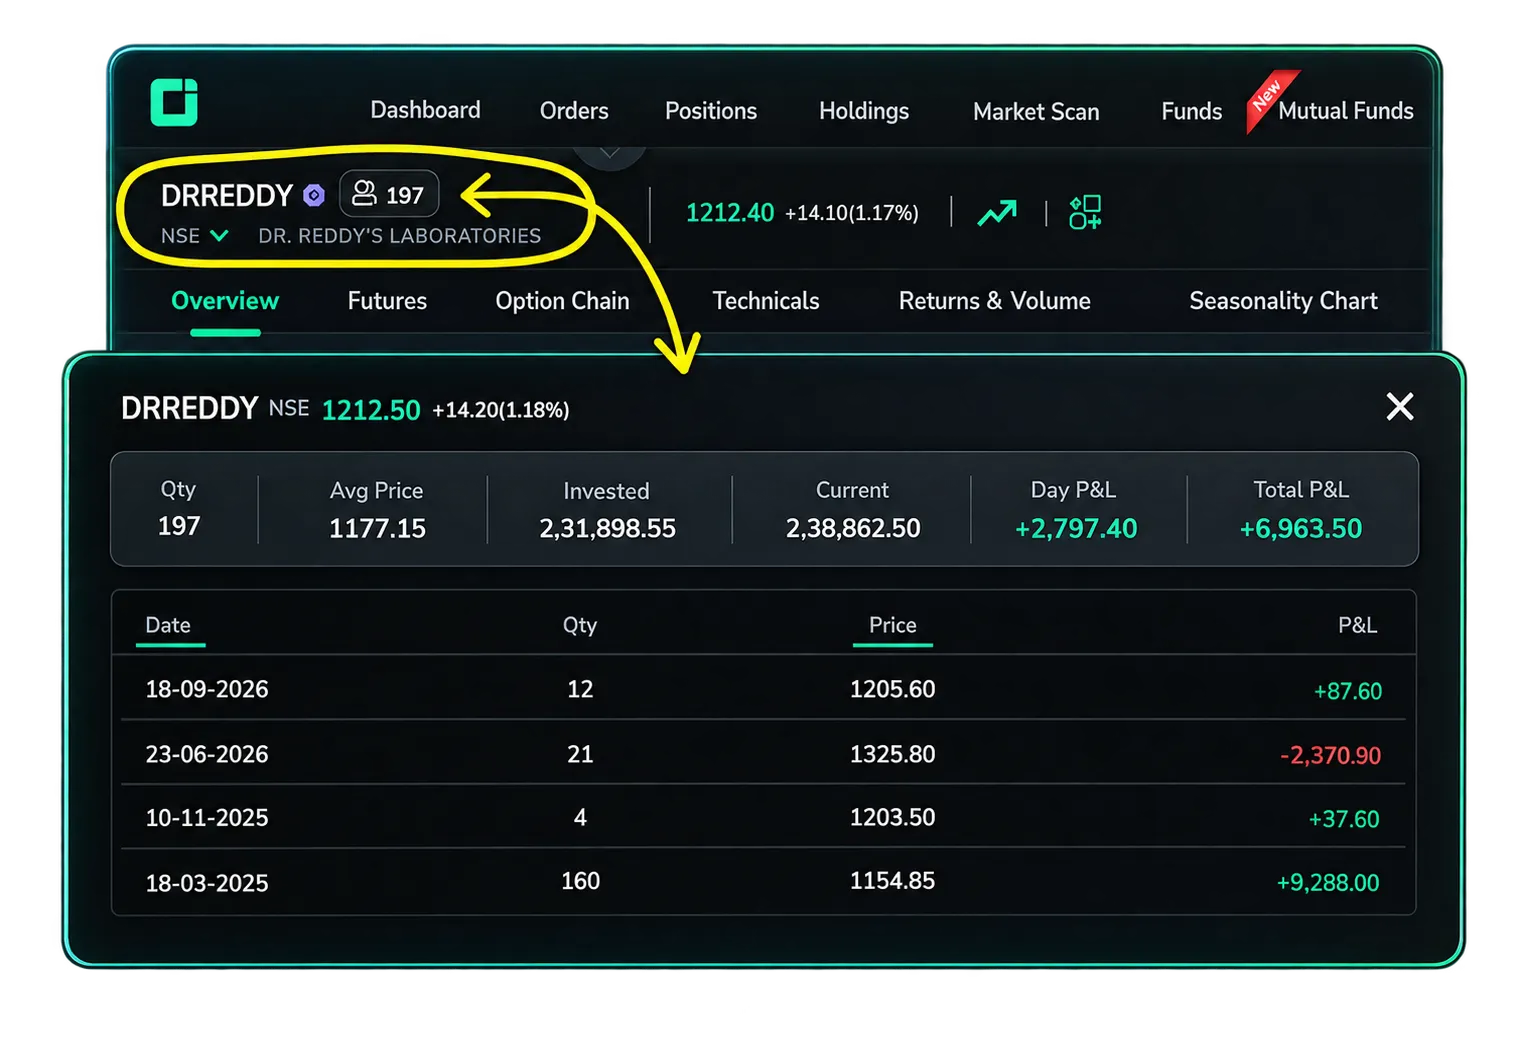The height and width of the screenshot is (1038, 1515).
Task: Click price 1154.85 in the table
Action: (892, 881)
